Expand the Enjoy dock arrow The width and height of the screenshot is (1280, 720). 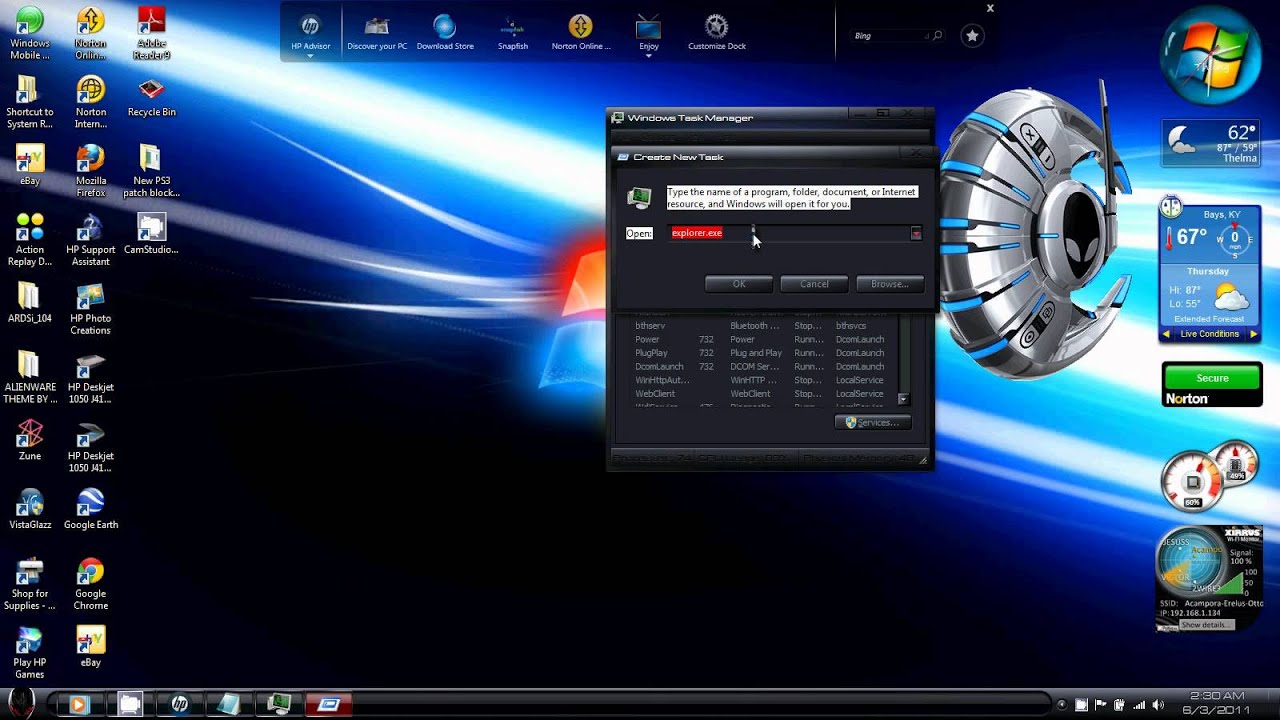tap(649, 56)
